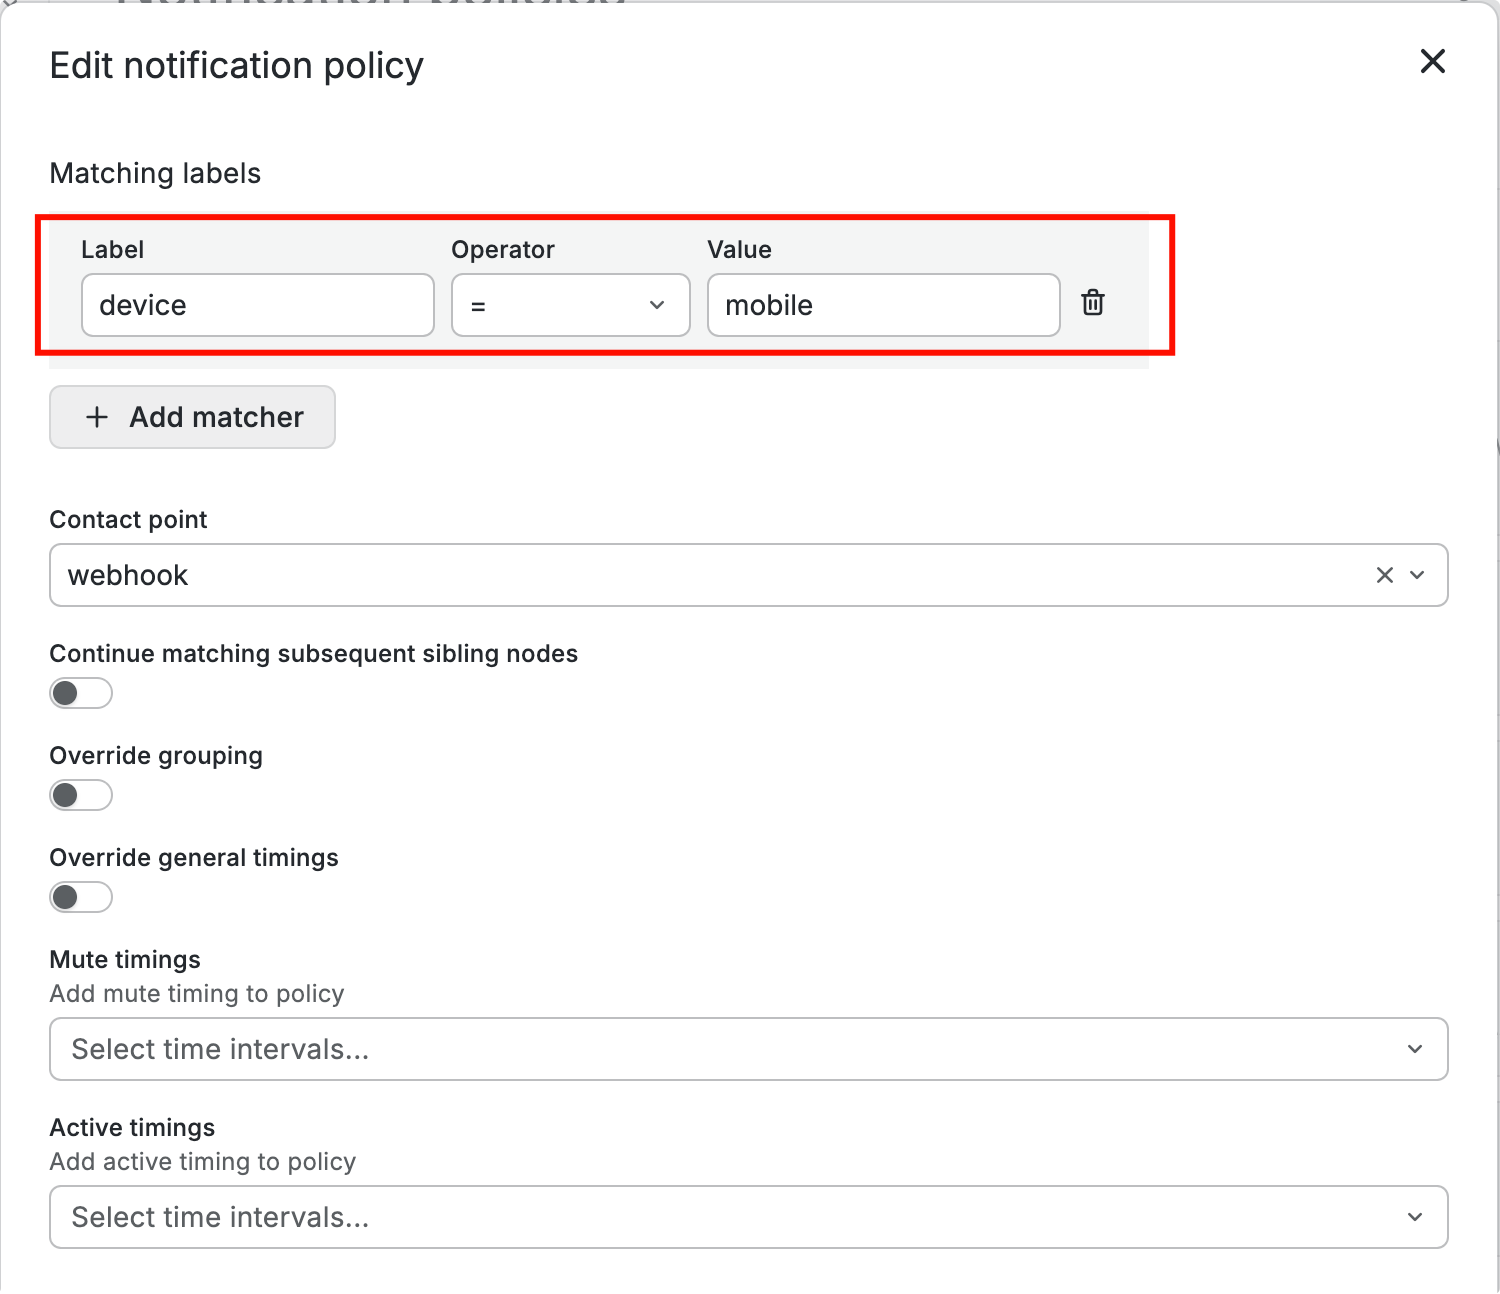Enable Continue matching subsequent sibling nodes
The width and height of the screenshot is (1500, 1294).
click(x=81, y=693)
